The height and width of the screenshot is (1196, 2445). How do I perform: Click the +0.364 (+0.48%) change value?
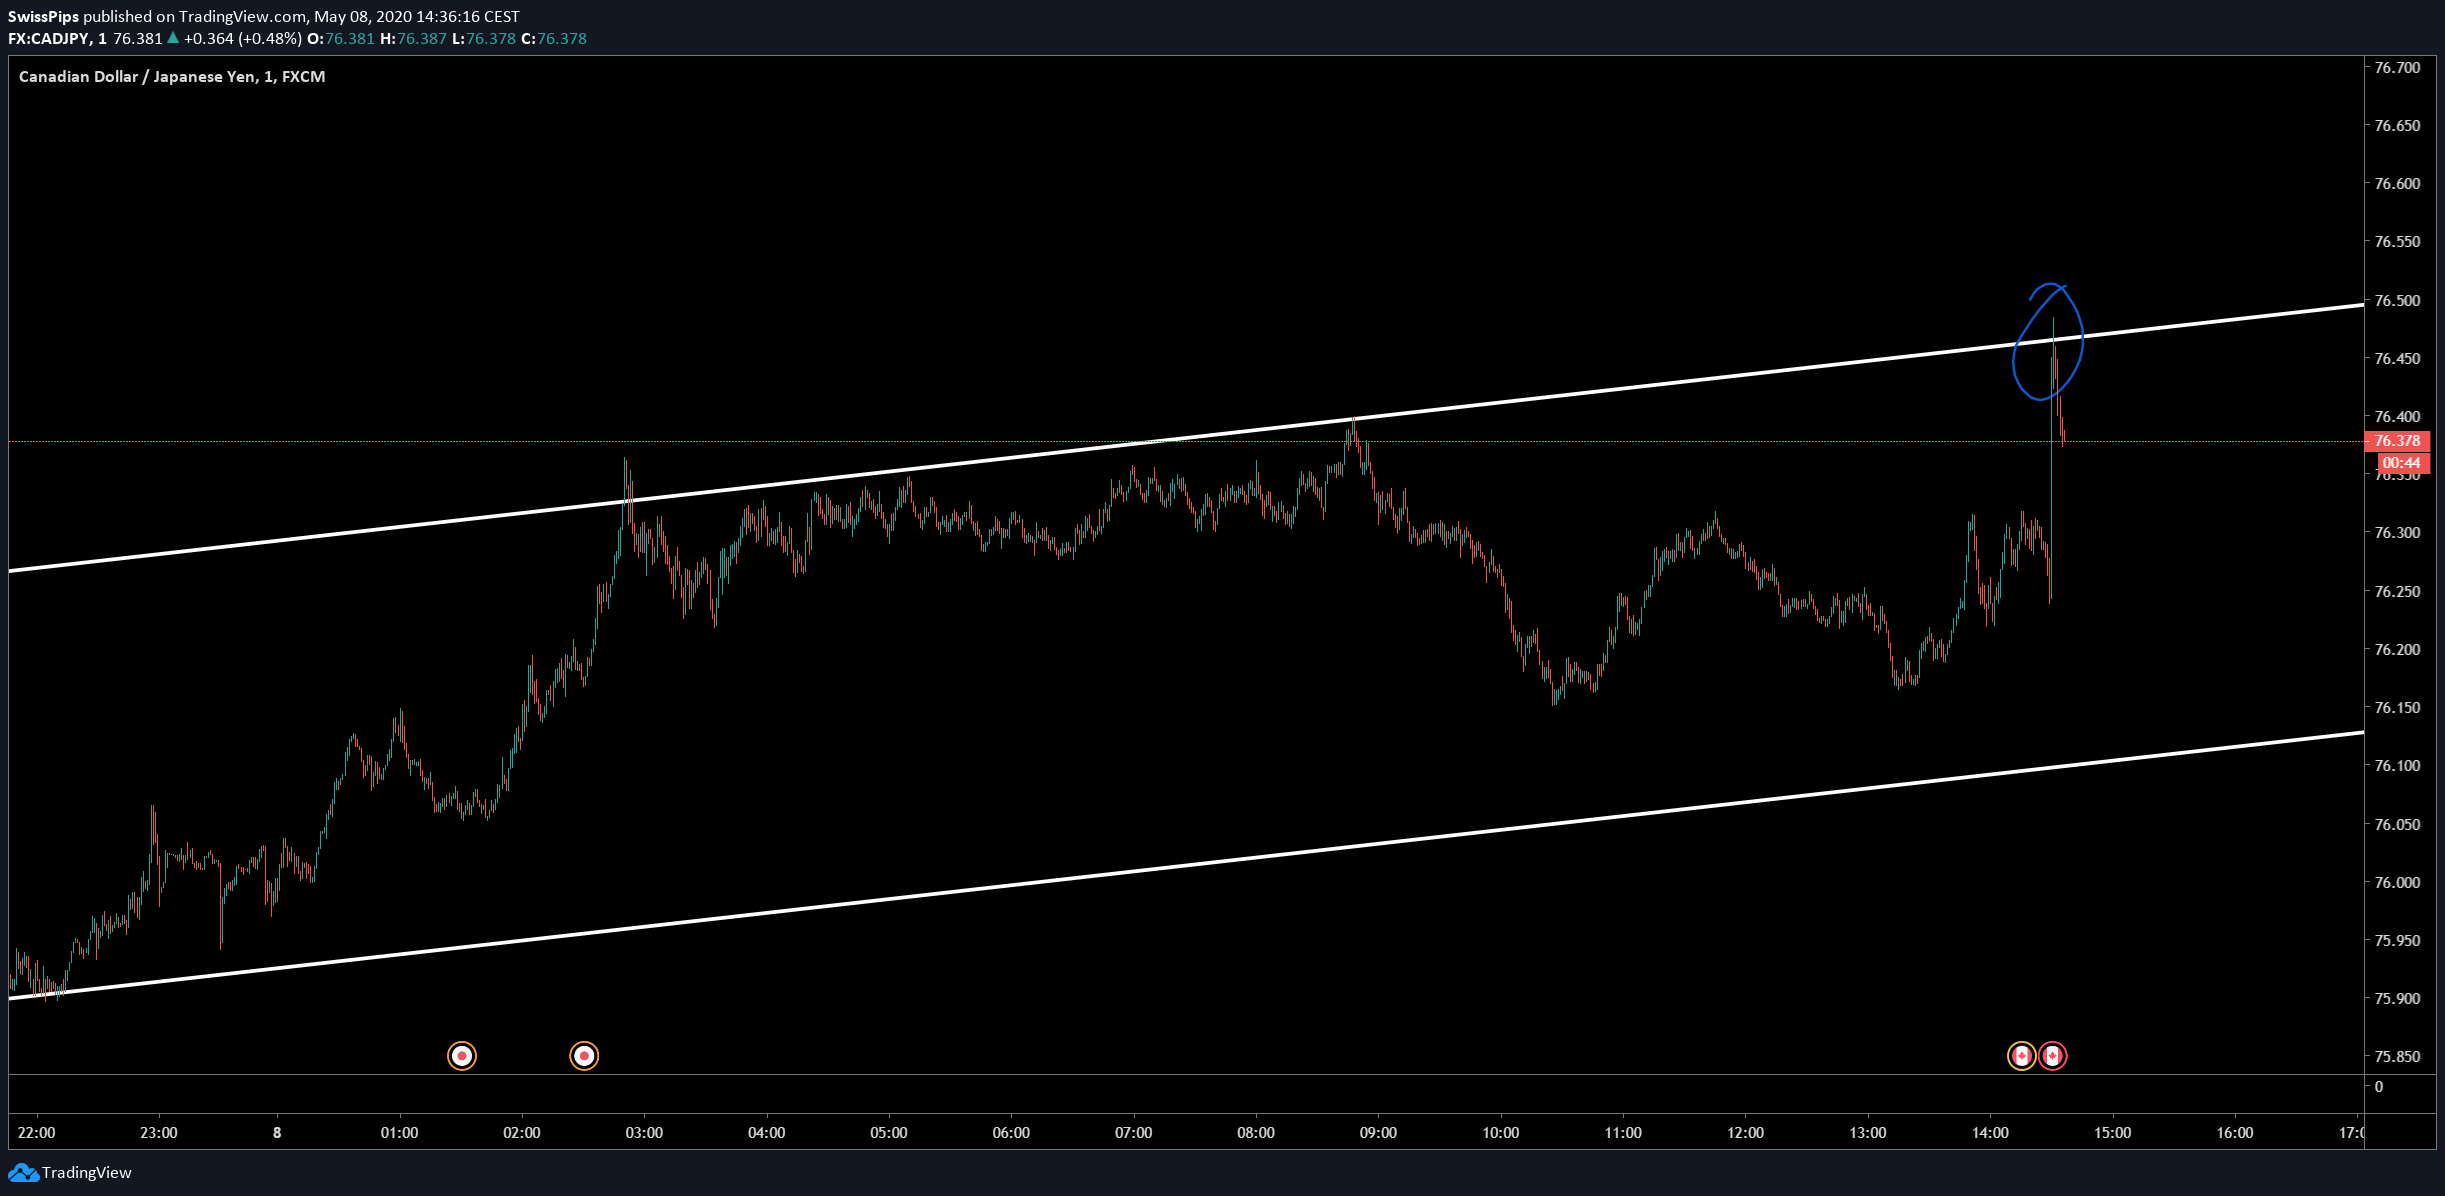(x=242, y=38)
